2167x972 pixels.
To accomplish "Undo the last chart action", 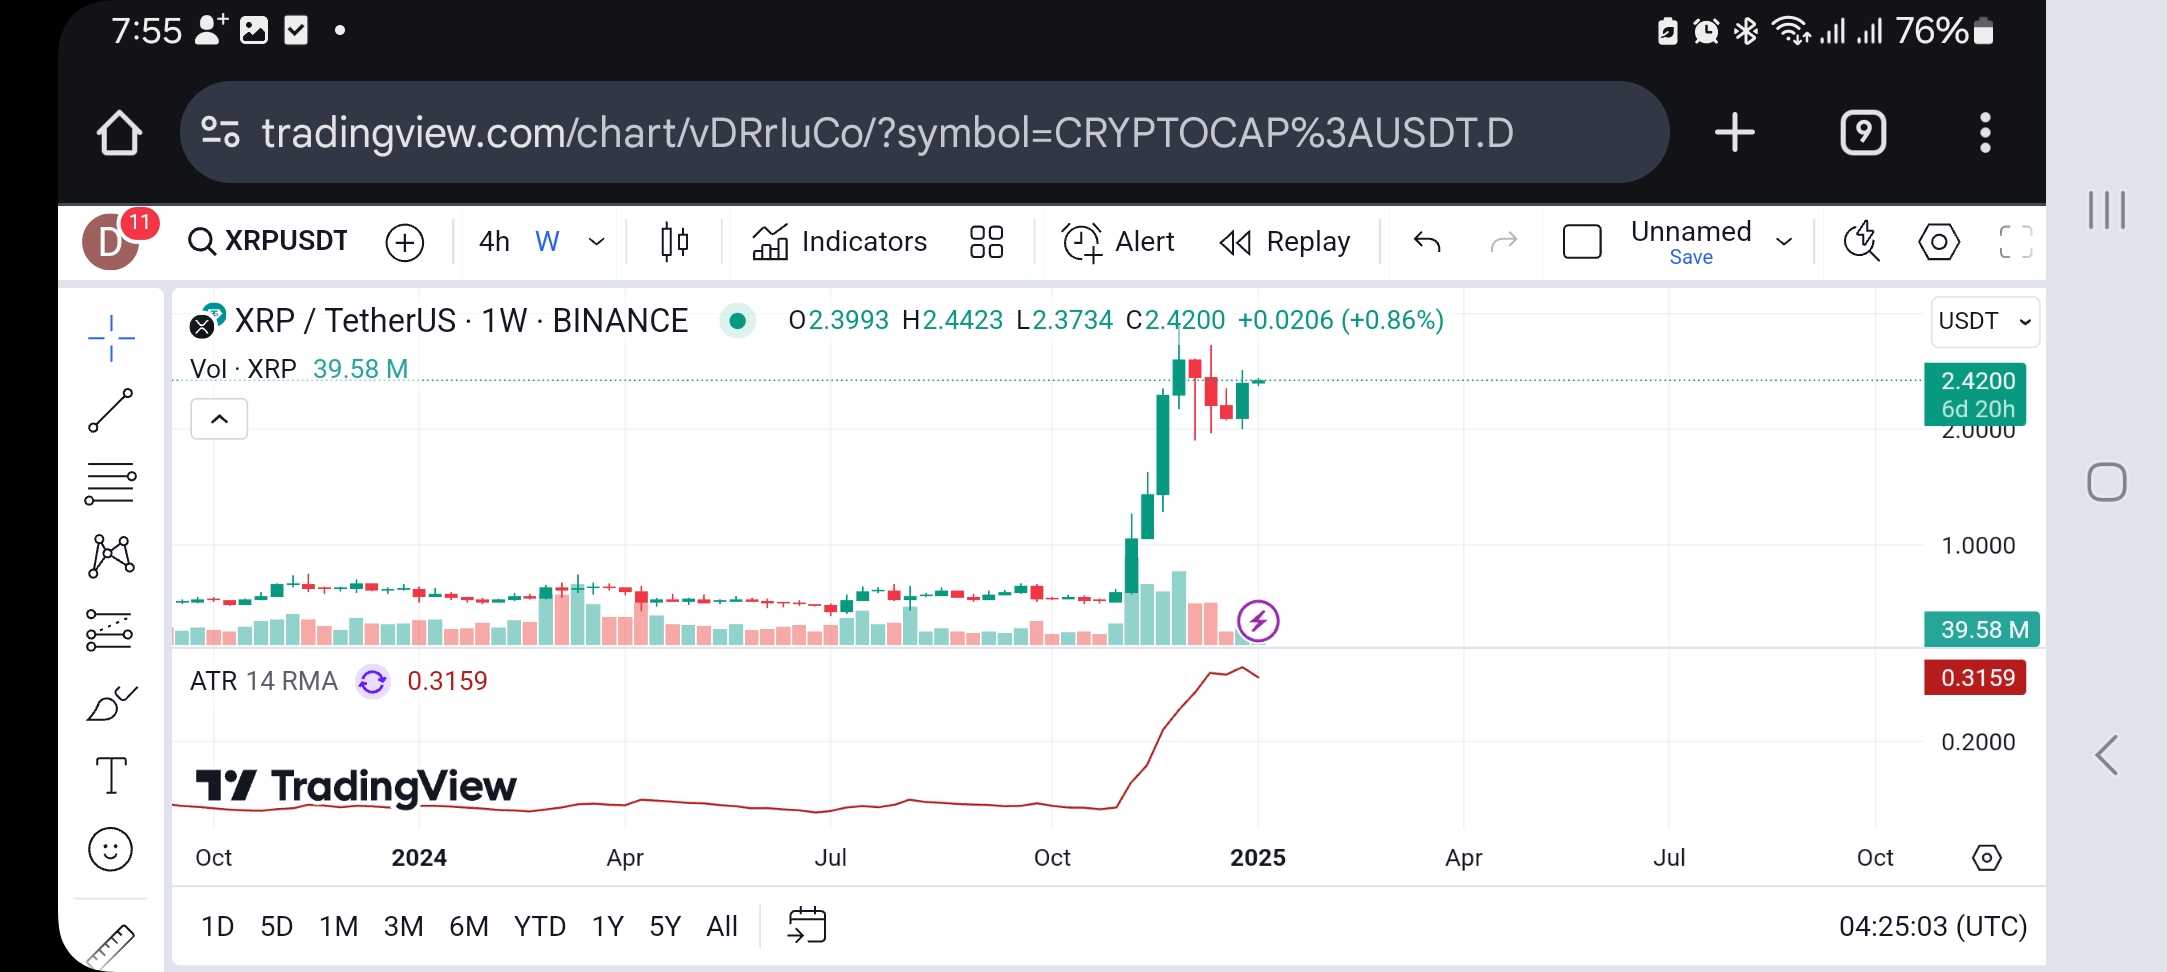I will click(x=1427, y=242).
